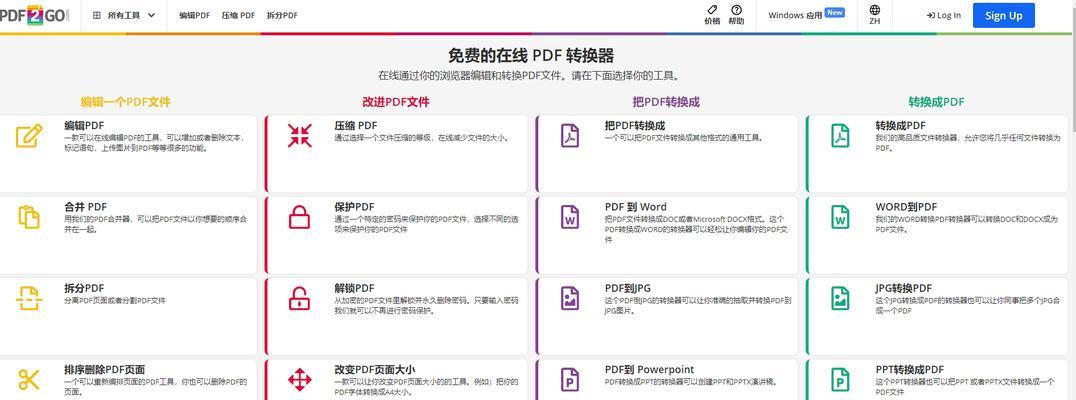Click the PPT转换成PDF green icon
Viewport: 1076px width, 400px height.
click(840, 379)
